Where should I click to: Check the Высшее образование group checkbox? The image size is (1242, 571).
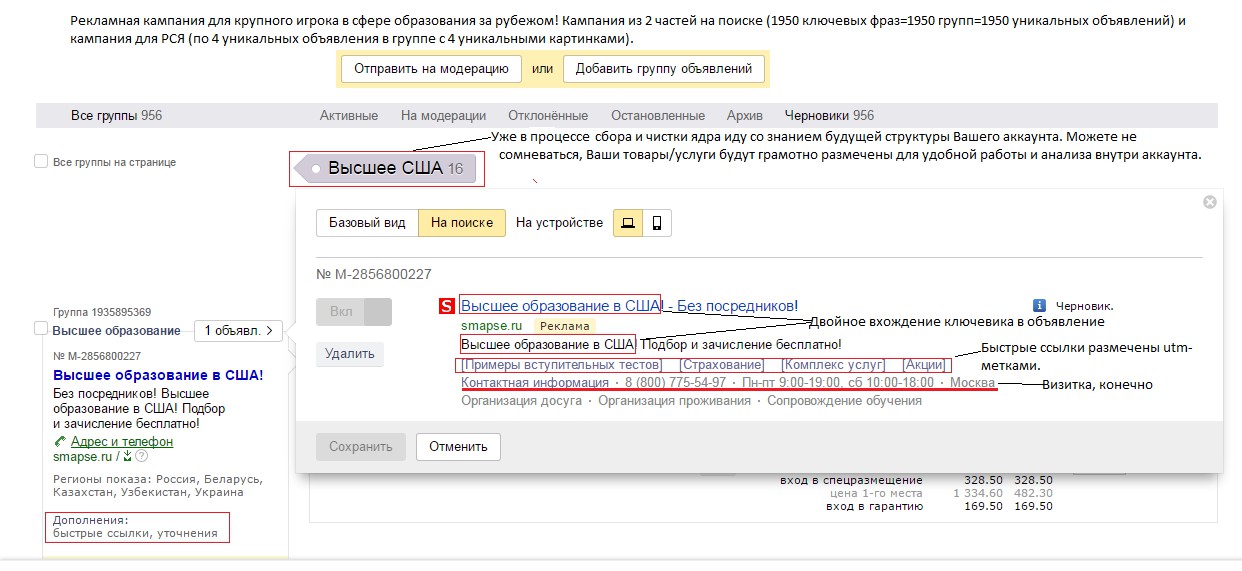click(41, 329)
